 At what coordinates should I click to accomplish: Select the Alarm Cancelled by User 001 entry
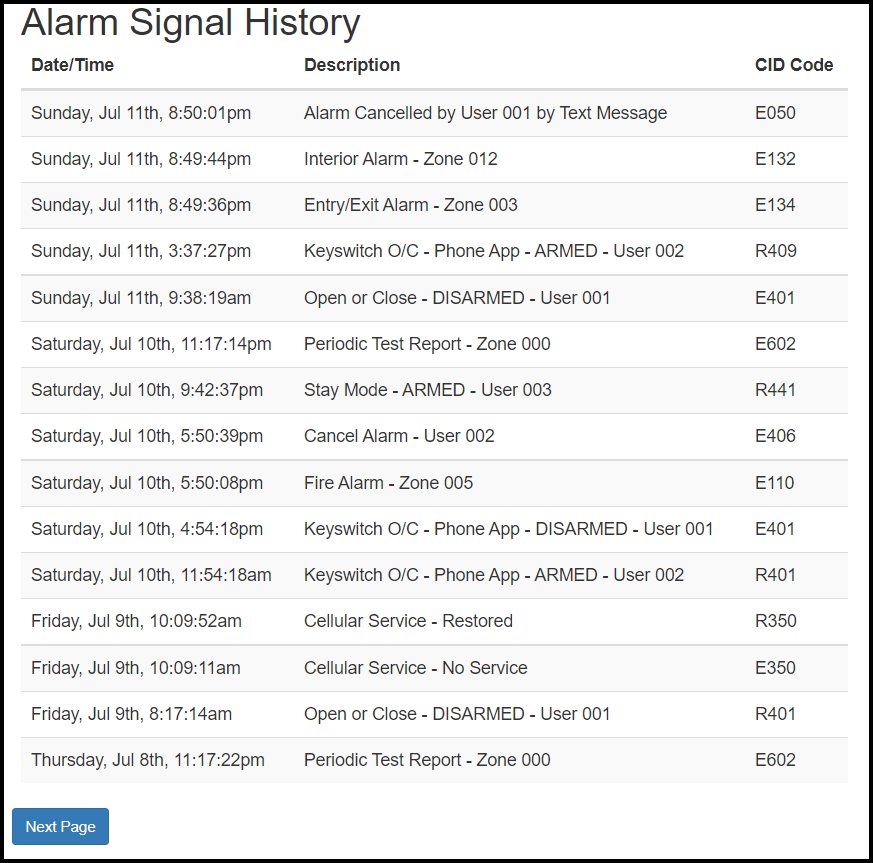click(485, 113)
